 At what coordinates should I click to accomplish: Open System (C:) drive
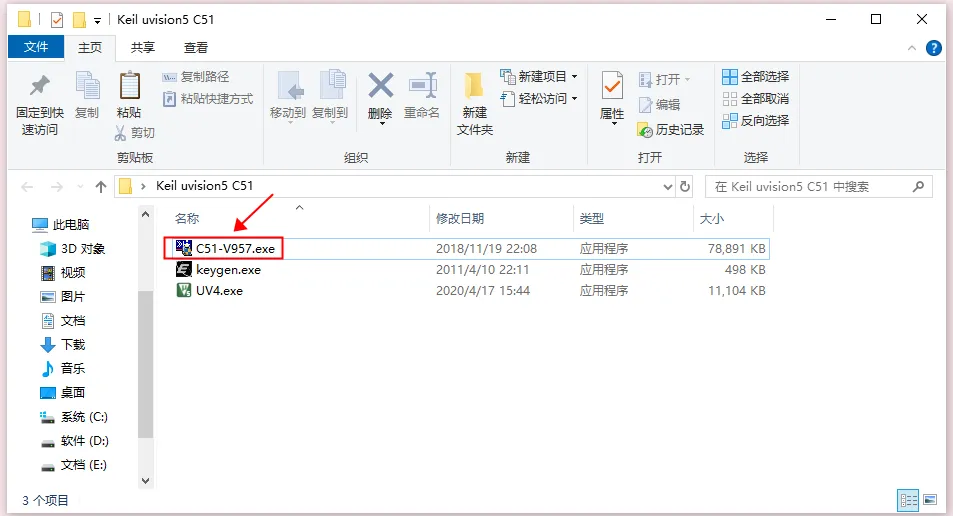pyautogui.click(x=74, y=417)
